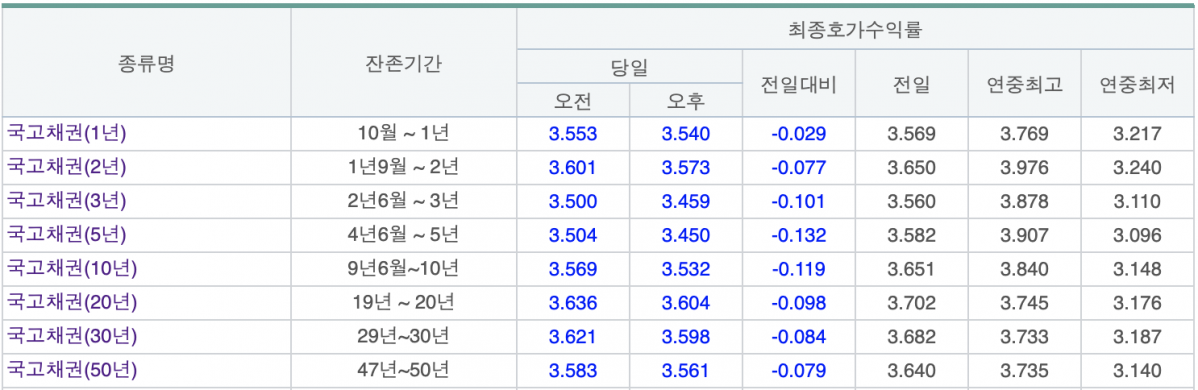Click afternoon yield 3.450

tap(685, 236)
